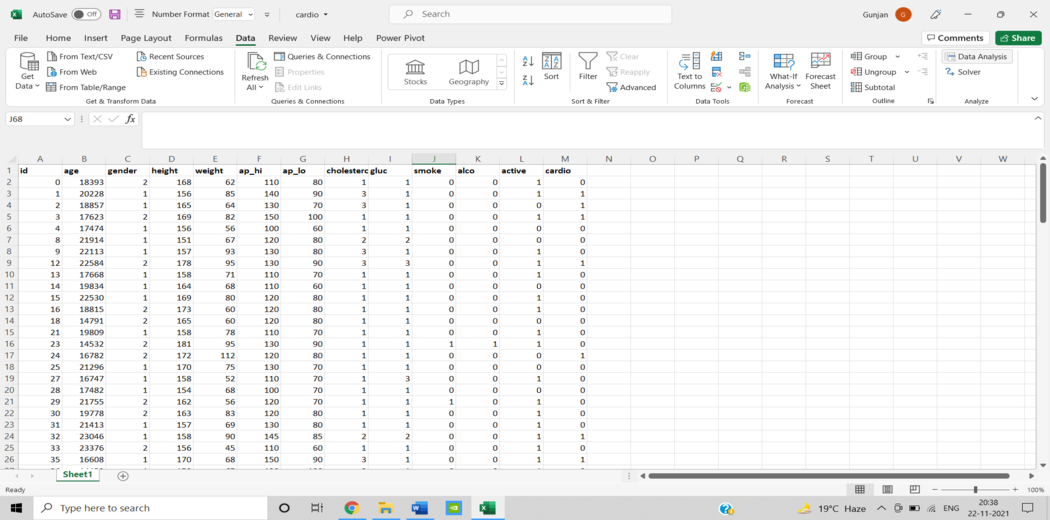
Task: Open the Forecast Sheet tool
Action: point(820,71)
